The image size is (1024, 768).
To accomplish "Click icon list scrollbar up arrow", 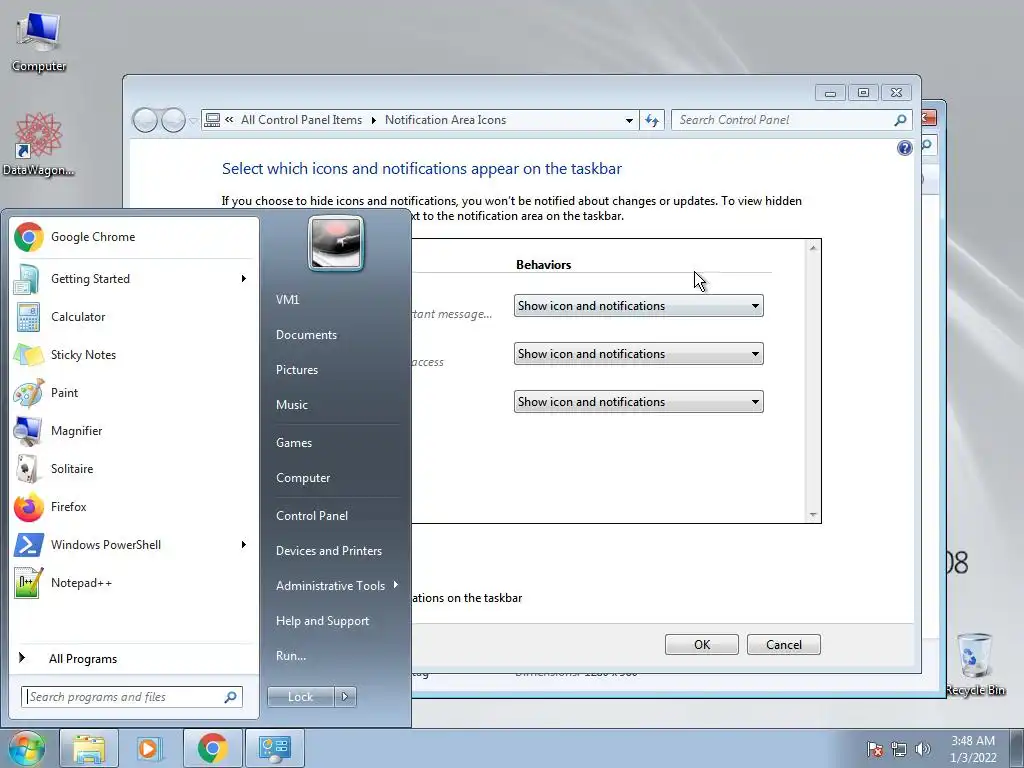I will coord(813,248).
